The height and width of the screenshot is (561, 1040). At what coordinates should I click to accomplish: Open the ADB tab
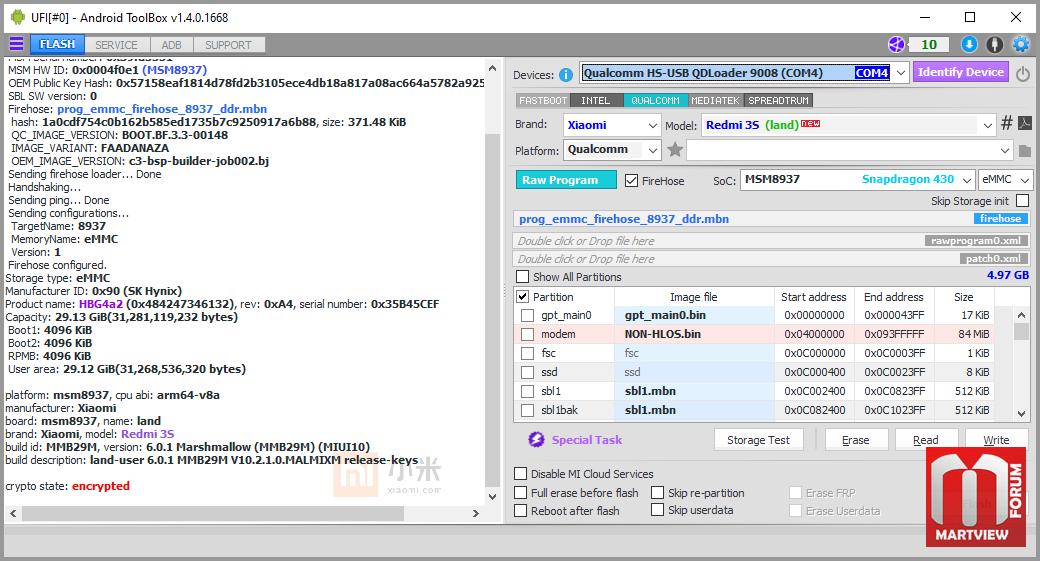tap(171, 45)
